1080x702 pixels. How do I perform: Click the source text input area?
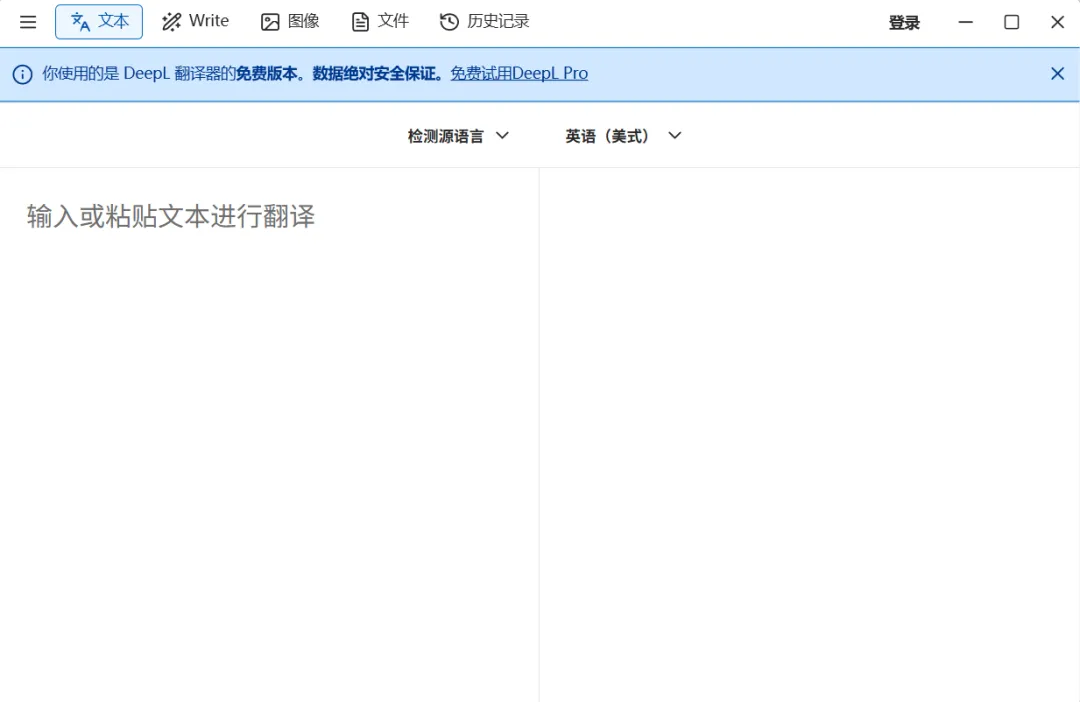pos(269,434)
